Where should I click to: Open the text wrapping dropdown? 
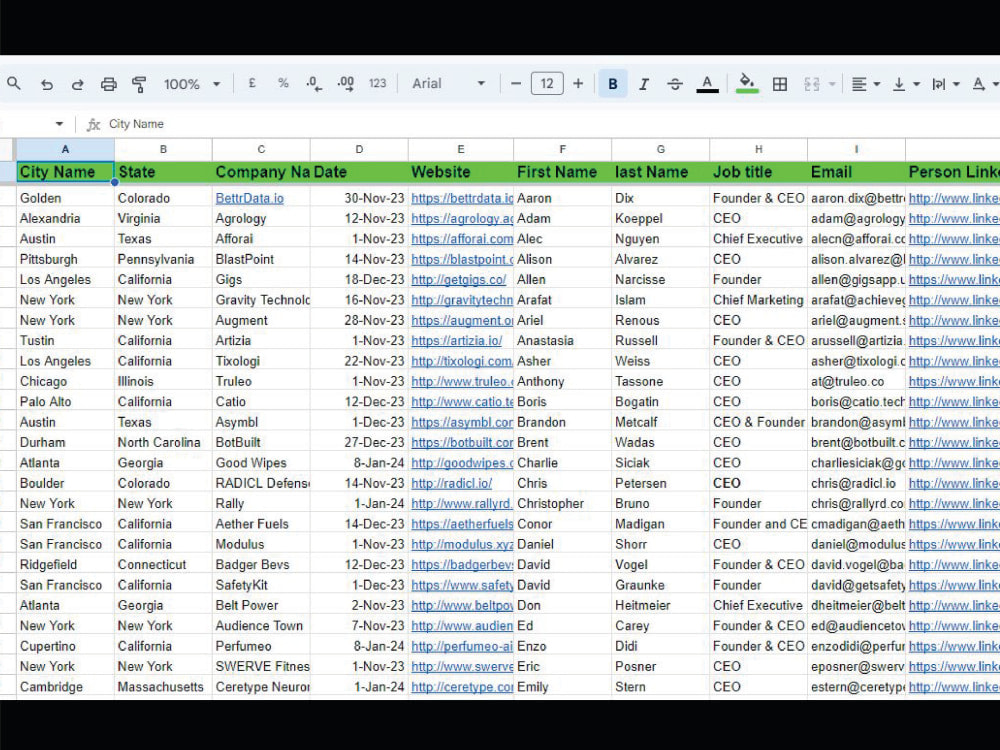(x=946, y=84)
